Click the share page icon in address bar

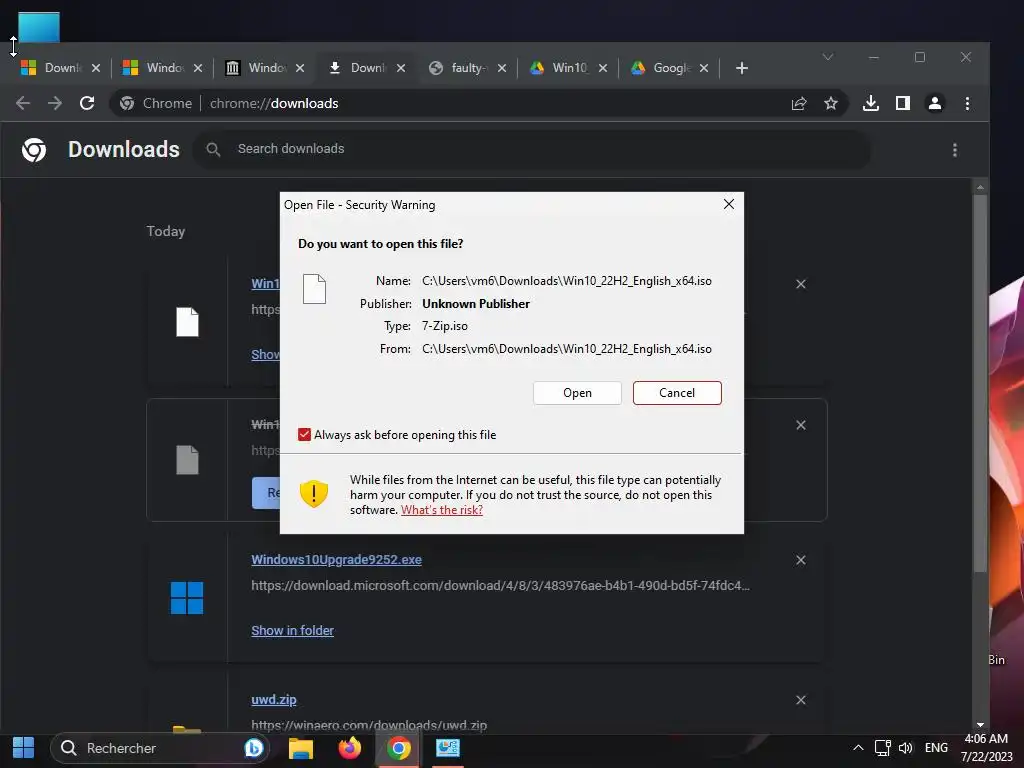pos(799,103)
